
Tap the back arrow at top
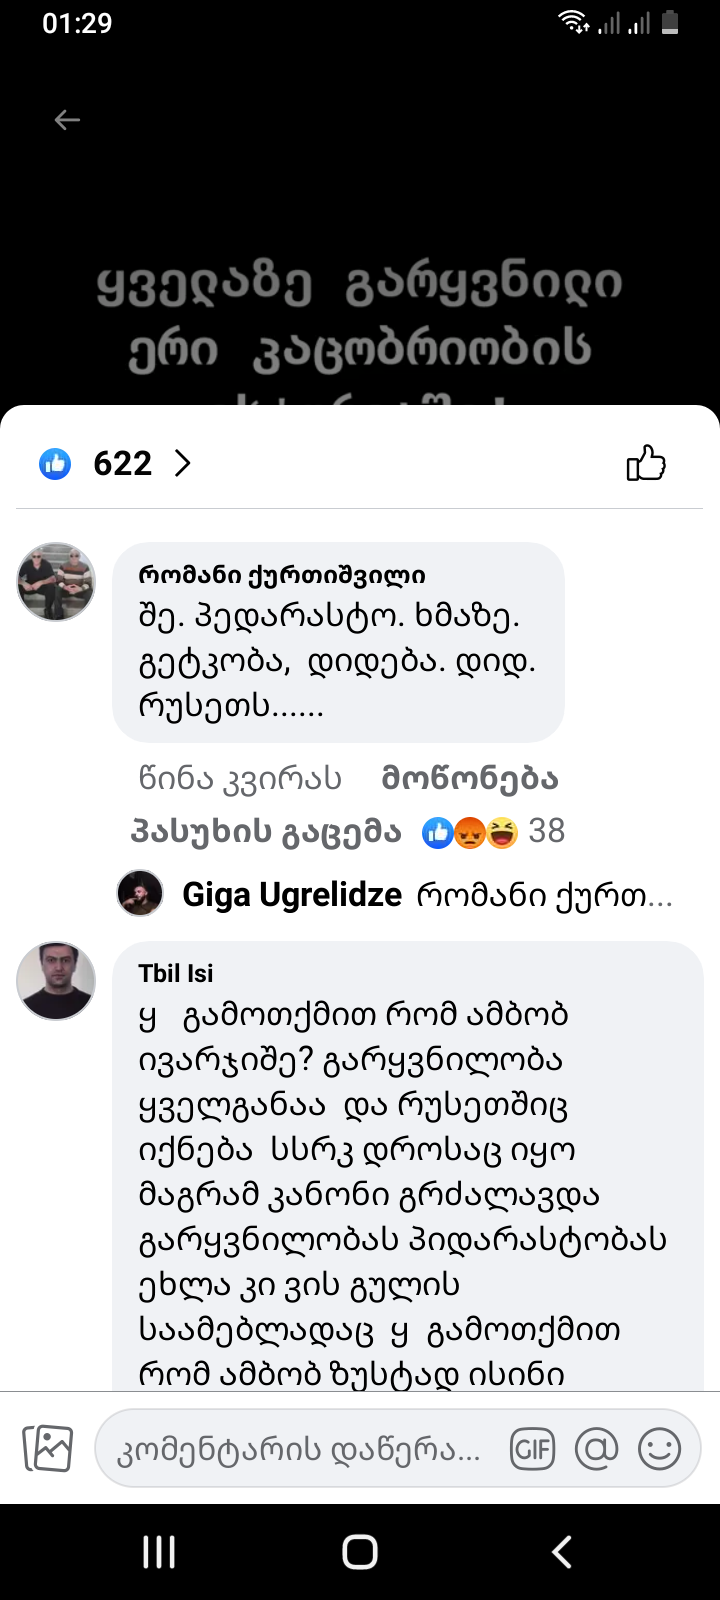[x=67, y=120]
